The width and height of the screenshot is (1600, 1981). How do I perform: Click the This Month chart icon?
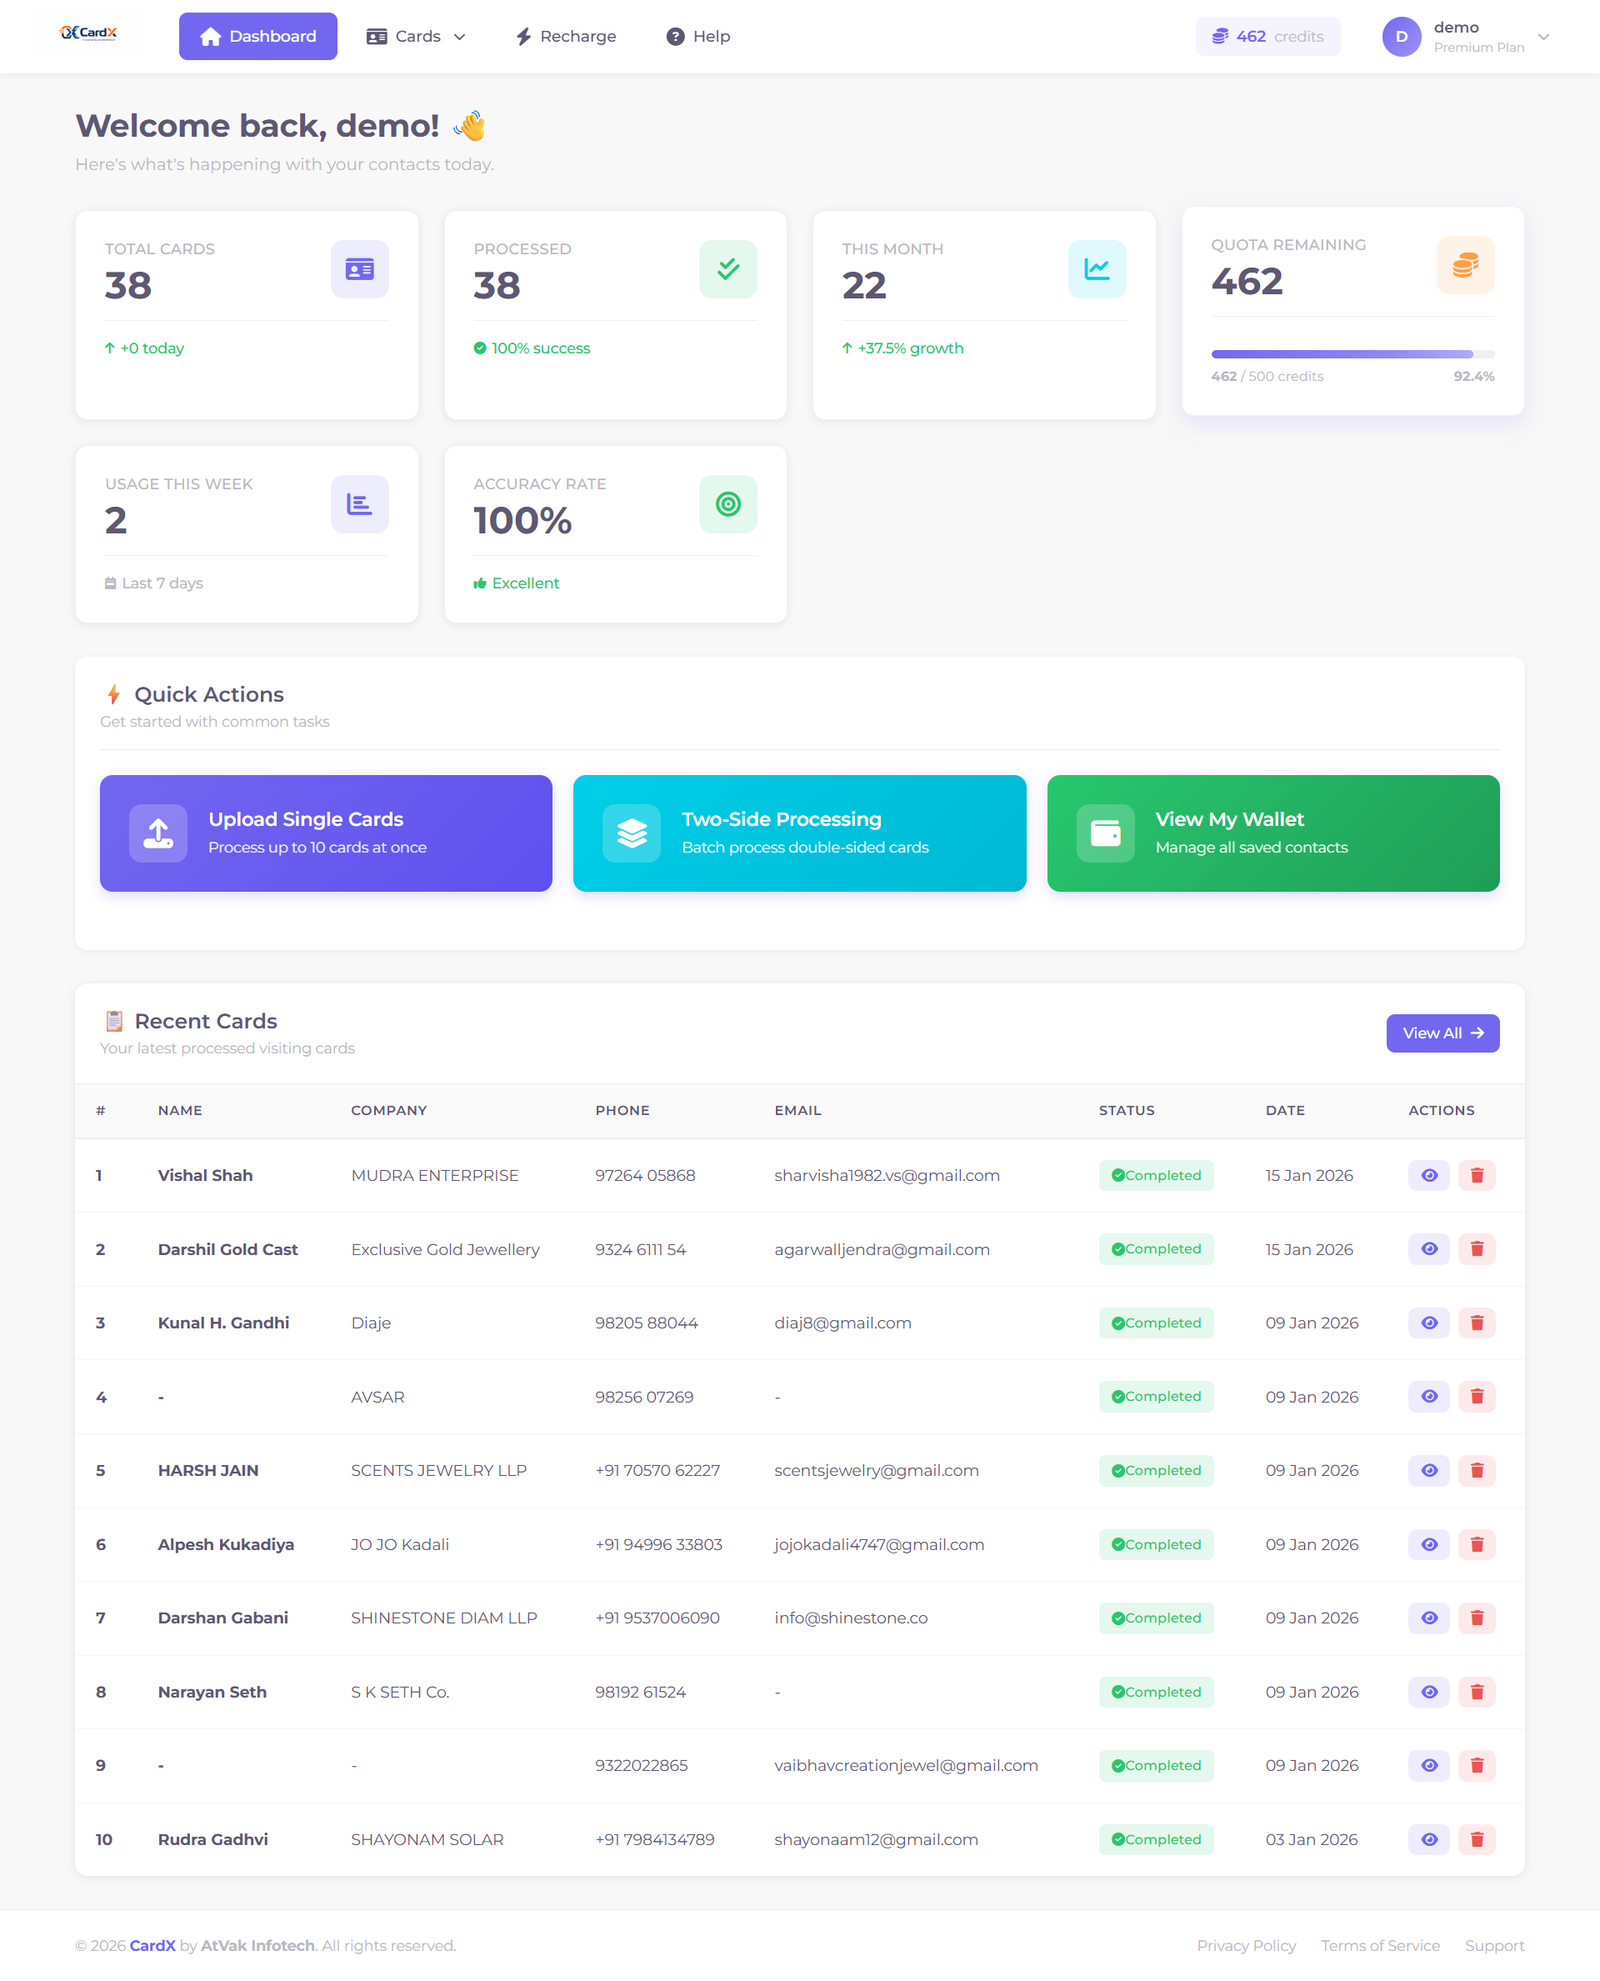pos(1096,269)
